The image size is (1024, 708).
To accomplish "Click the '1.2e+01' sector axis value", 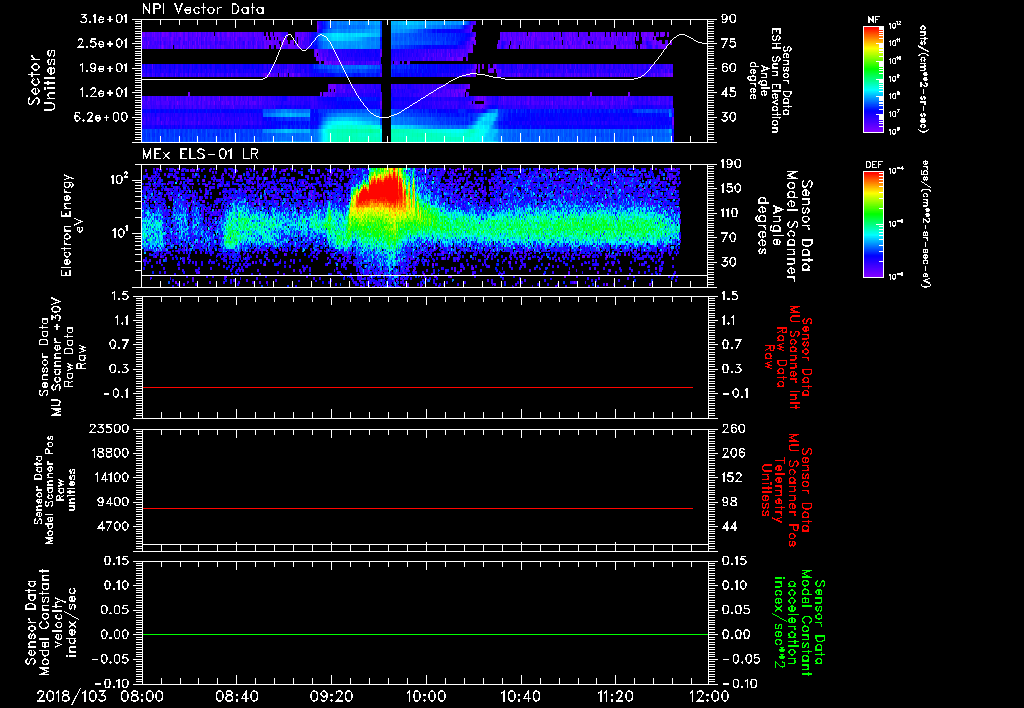I will [x=103, y=93].
